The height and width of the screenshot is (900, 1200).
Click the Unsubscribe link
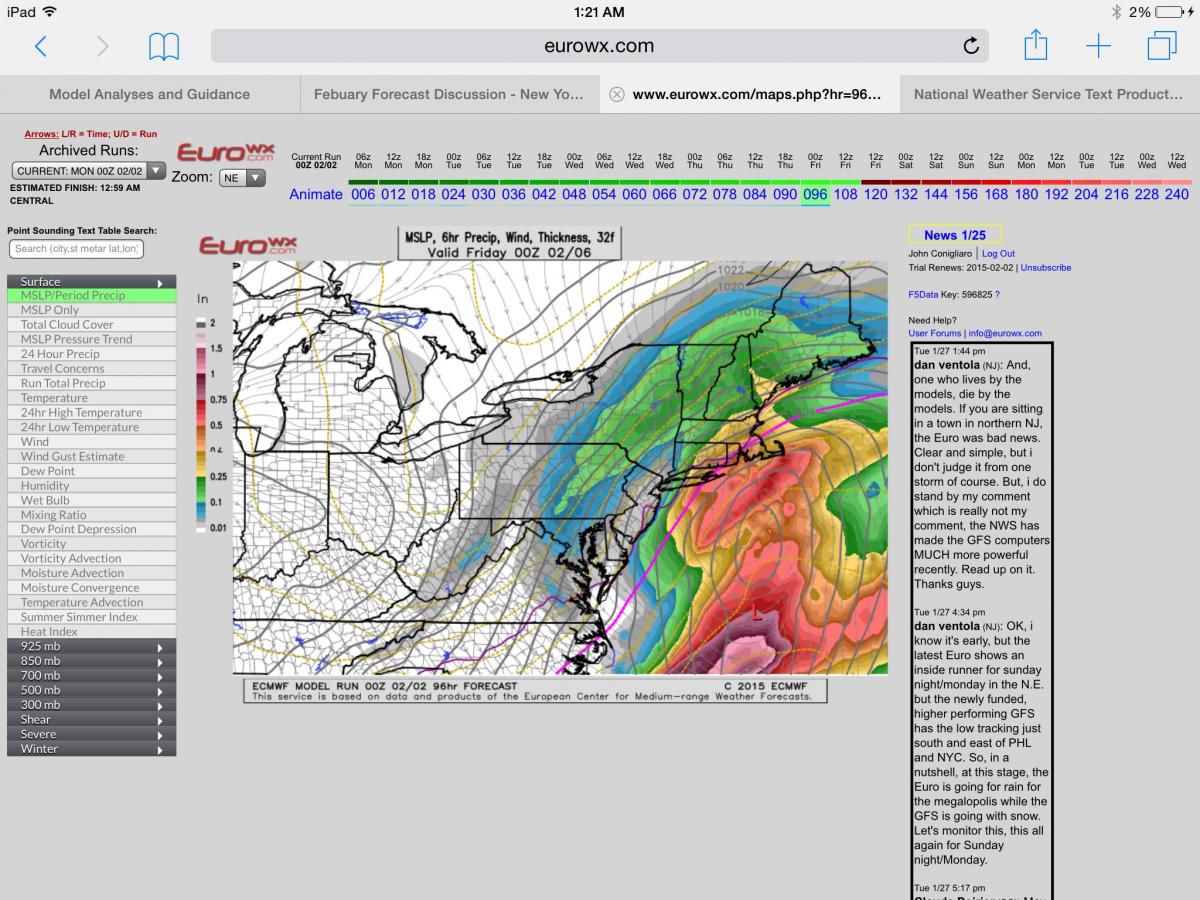[1046, 268]
